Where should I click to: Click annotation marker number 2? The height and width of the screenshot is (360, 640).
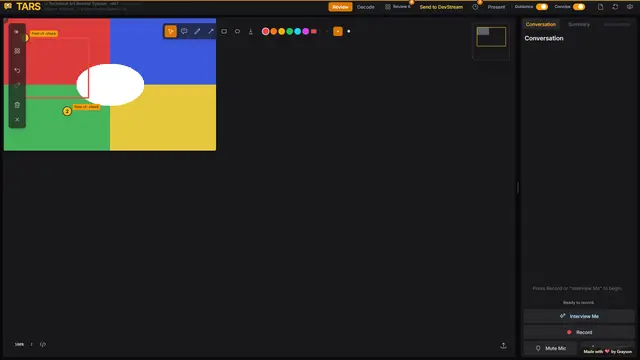67,111
